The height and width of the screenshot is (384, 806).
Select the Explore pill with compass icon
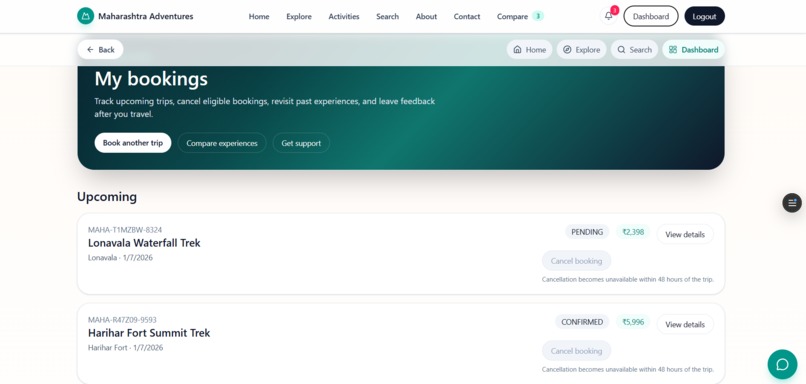[x=581, y=49]
